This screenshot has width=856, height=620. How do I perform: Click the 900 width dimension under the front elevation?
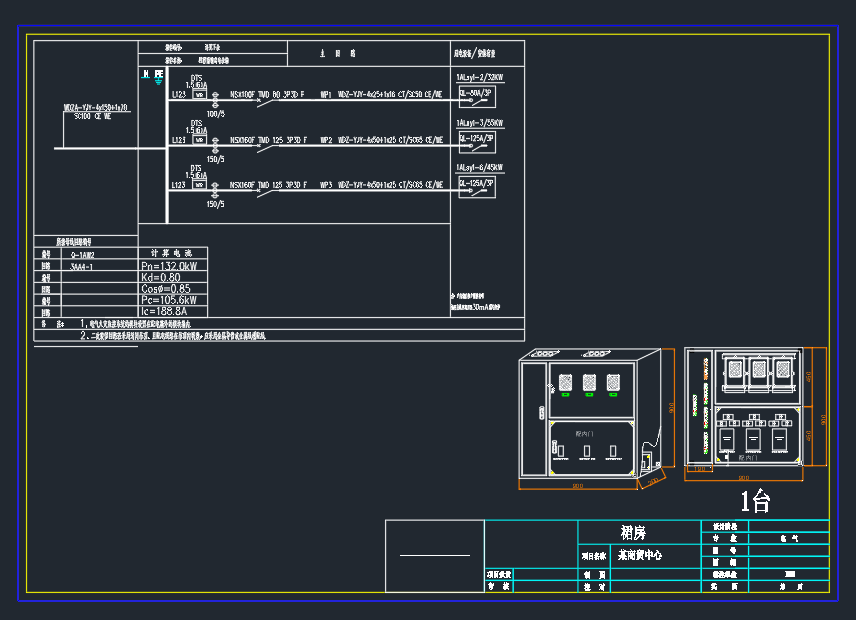744,478
